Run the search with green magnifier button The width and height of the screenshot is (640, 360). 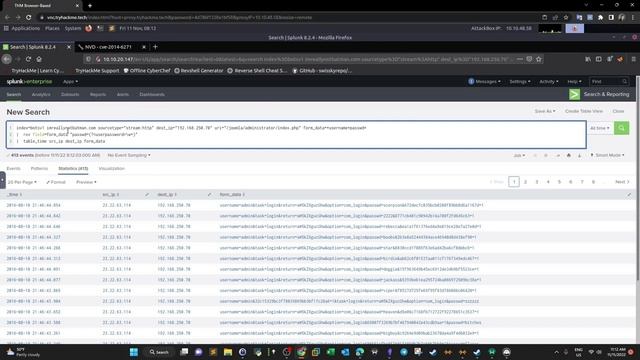621,128
